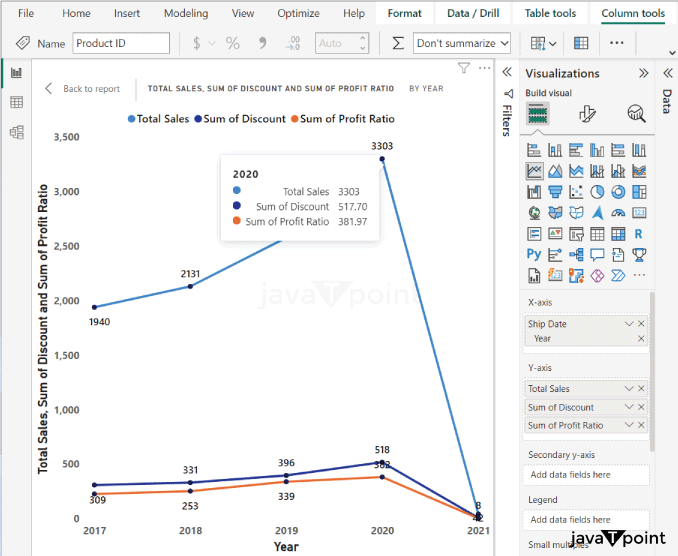Image resolution: width=678 pixels, height=556 pixels.
Task: Remove Sum of Profit Ratio from Y-axis
Action: 641,425
